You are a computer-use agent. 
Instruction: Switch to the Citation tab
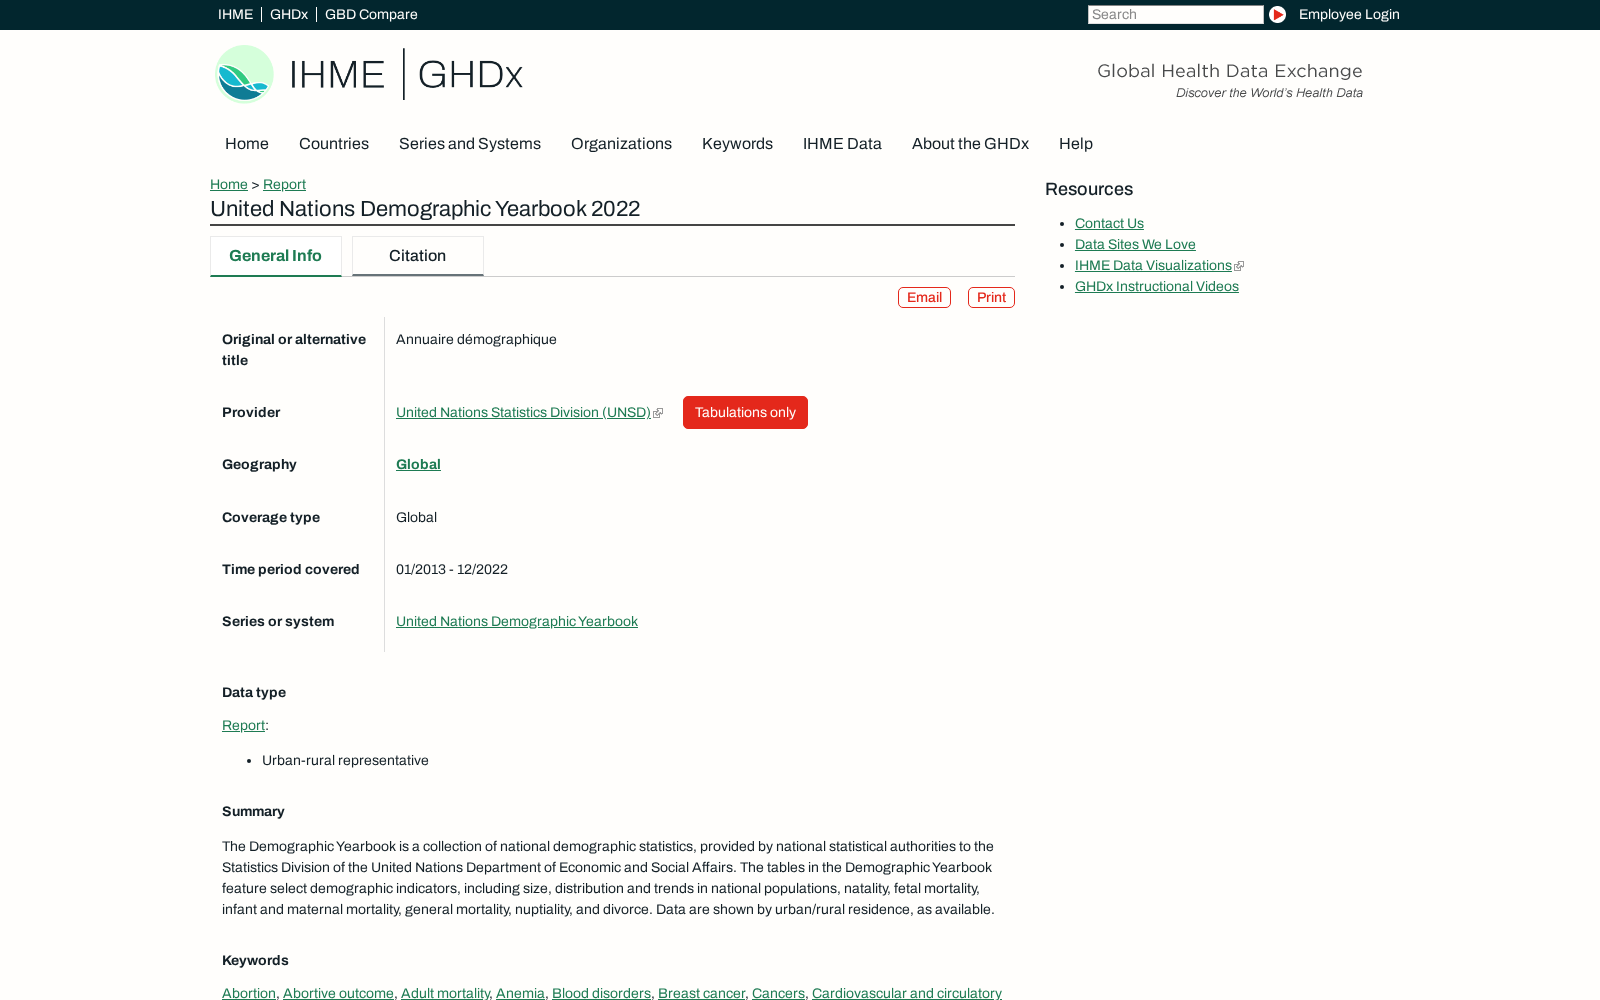click(417, 256)
